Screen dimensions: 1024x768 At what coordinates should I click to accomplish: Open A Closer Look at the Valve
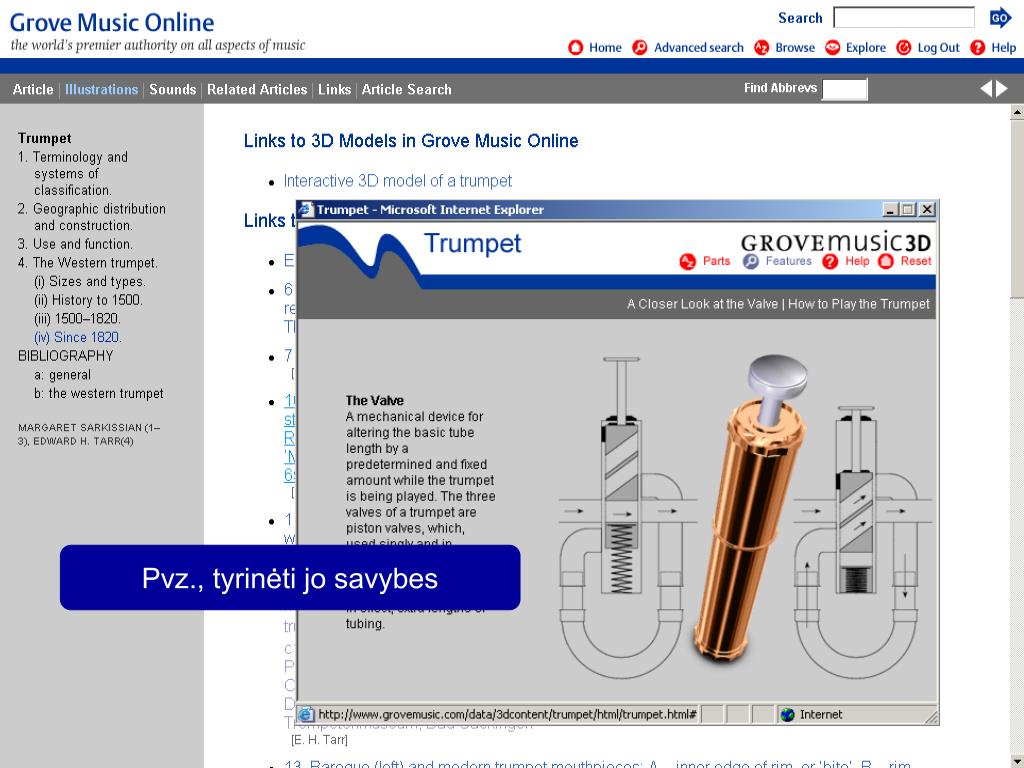click(x=702, y=304)
